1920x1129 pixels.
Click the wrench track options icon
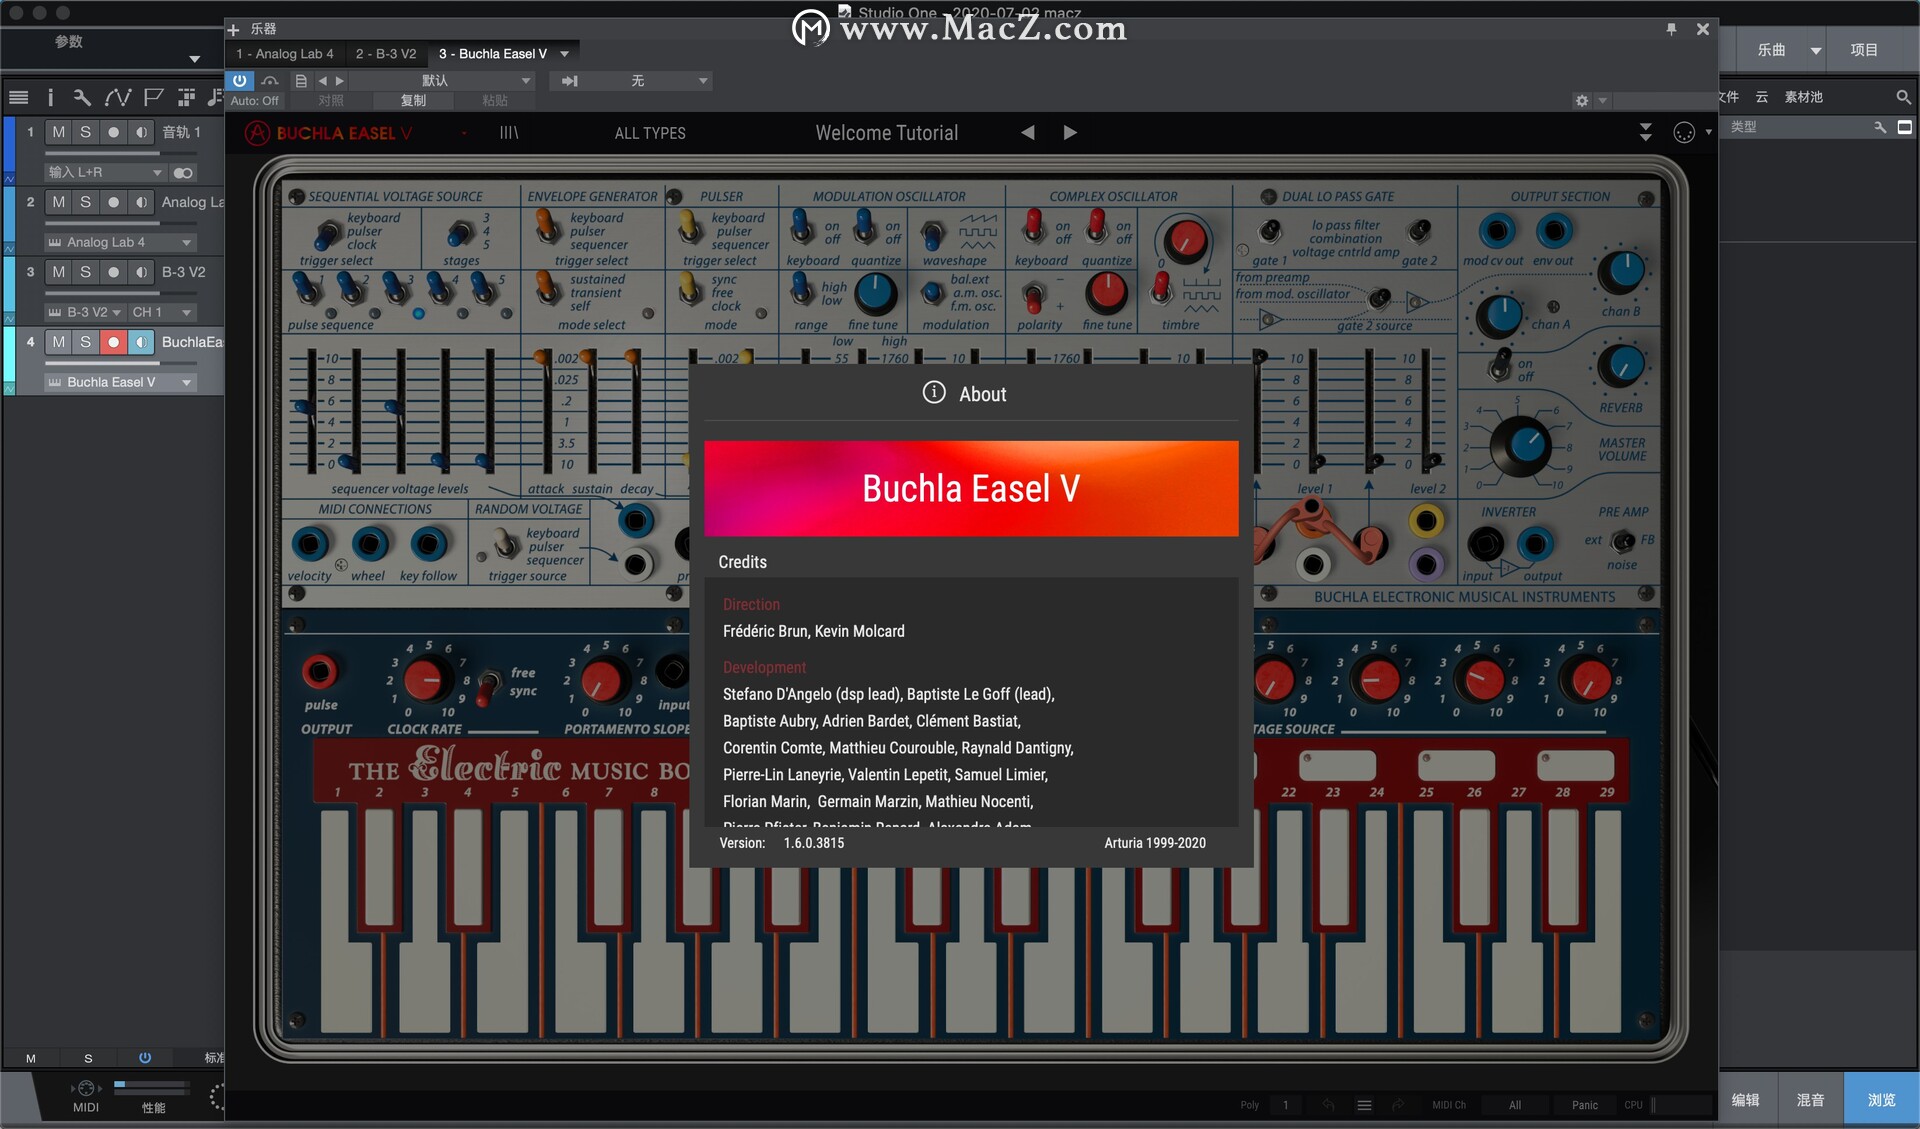(82, 97)
